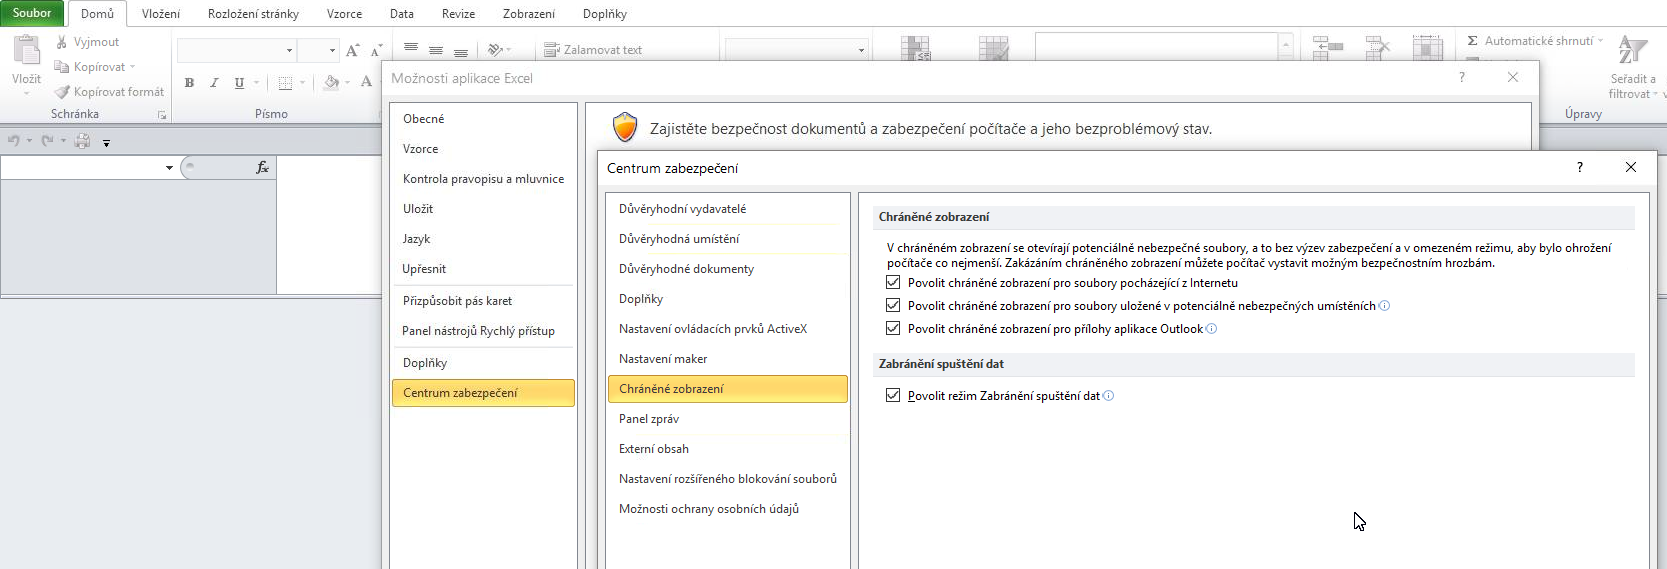This screenshot has width=1667, height=569.
Task: Click the Soubor file button
Action: [32, 13]
